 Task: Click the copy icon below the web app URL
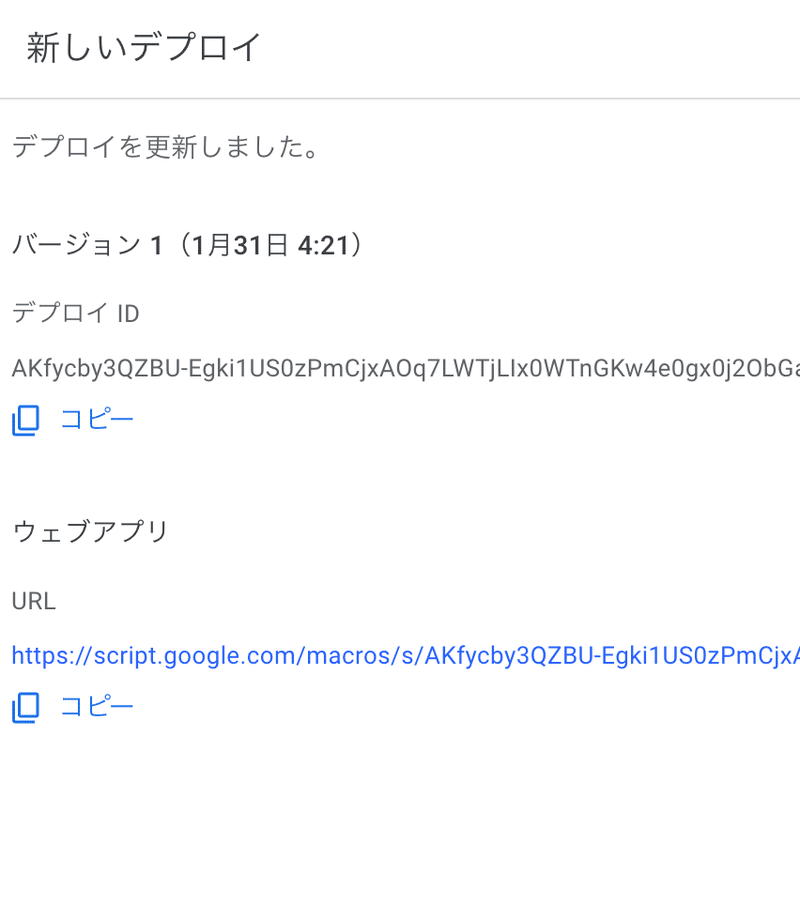[26, 708]
